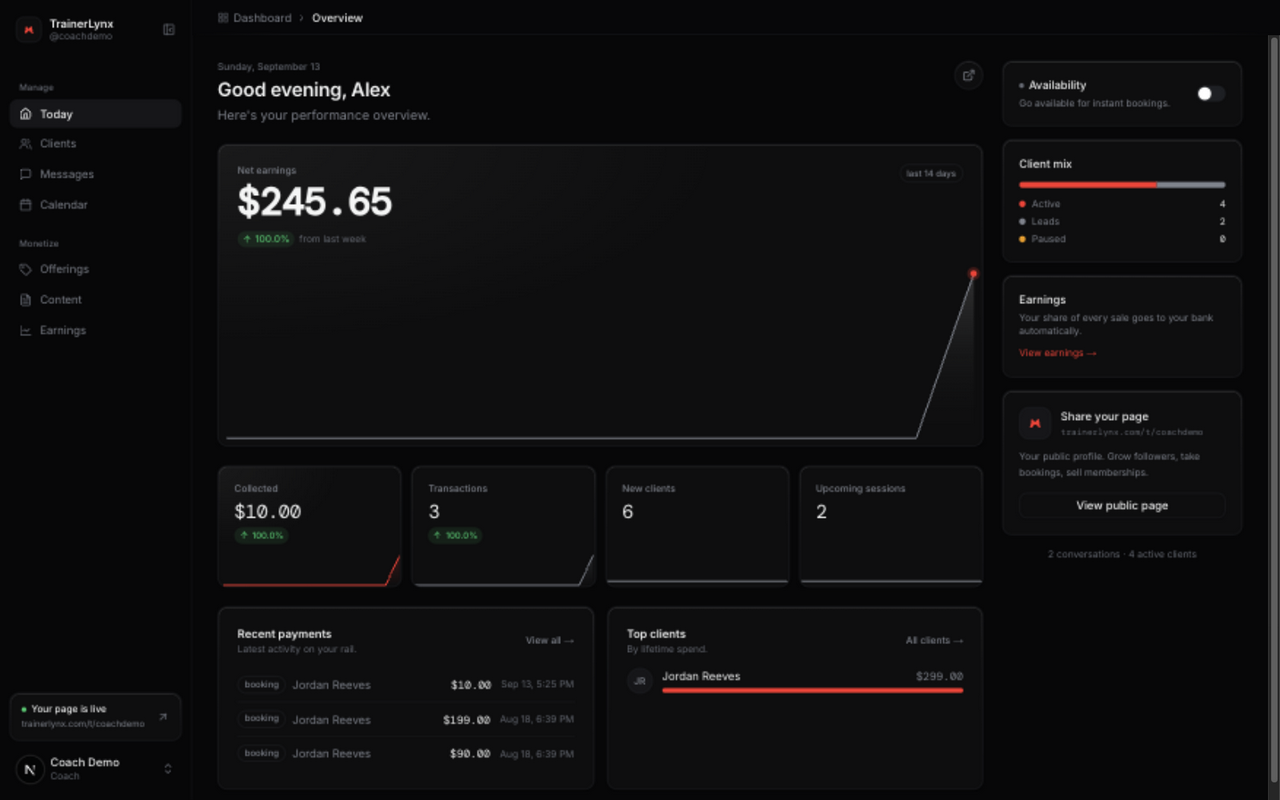Click the Client mix progress bar
This screenshot has height=800, width=1280.
(x=1122, y=185)
